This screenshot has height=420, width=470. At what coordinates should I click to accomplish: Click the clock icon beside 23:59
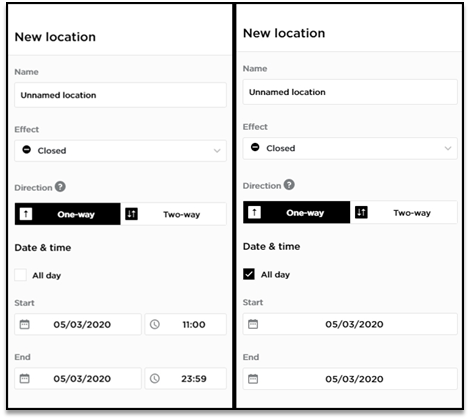(155, 379)
